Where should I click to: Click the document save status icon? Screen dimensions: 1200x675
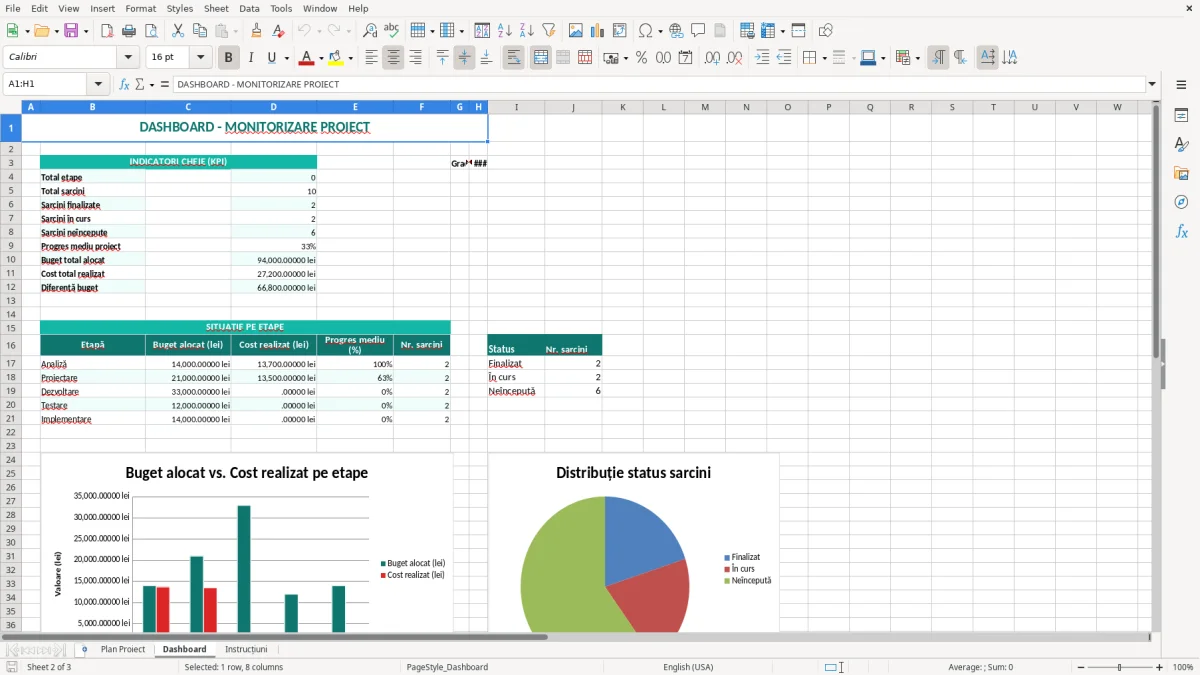point(12,667)
